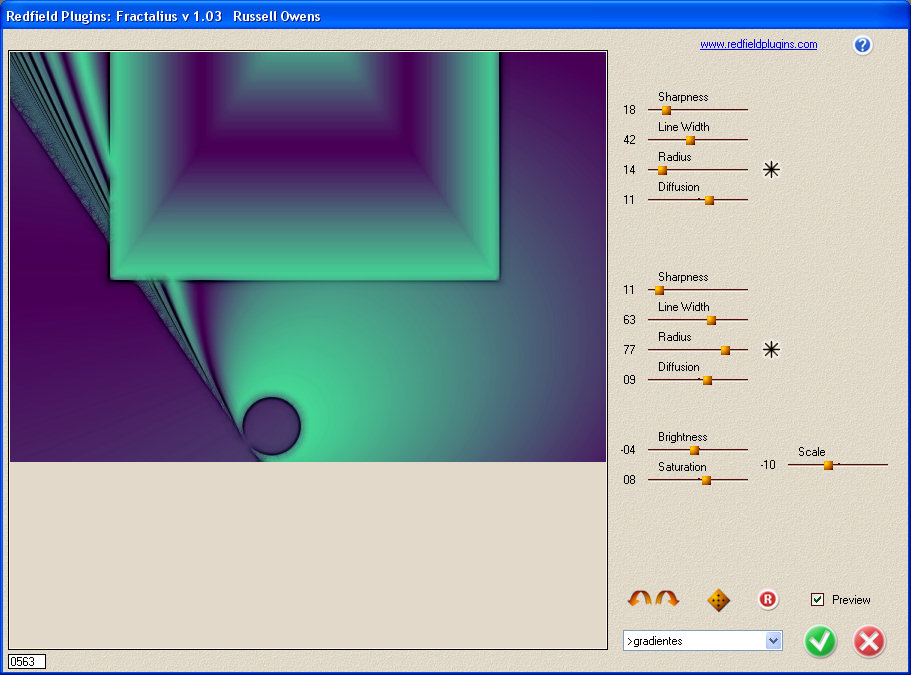This screenshot has height=675, width=911.
Task: Click the upper Radius asterisk icon
Action: click(x=771, y=170)
